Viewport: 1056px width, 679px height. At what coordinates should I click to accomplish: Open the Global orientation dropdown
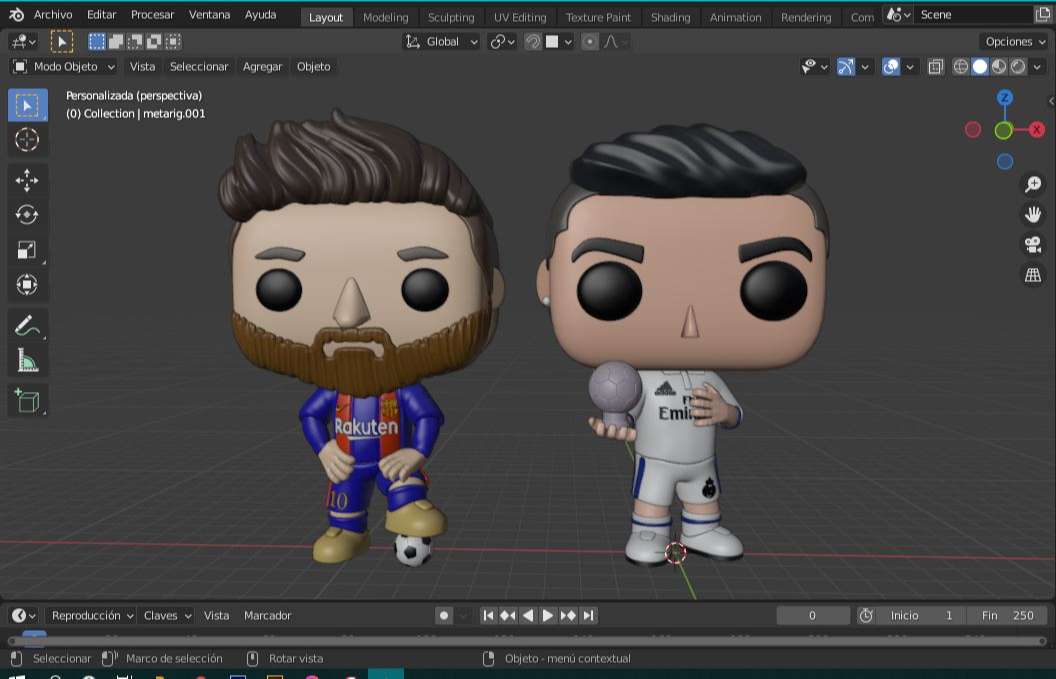[x=441, y=42]
